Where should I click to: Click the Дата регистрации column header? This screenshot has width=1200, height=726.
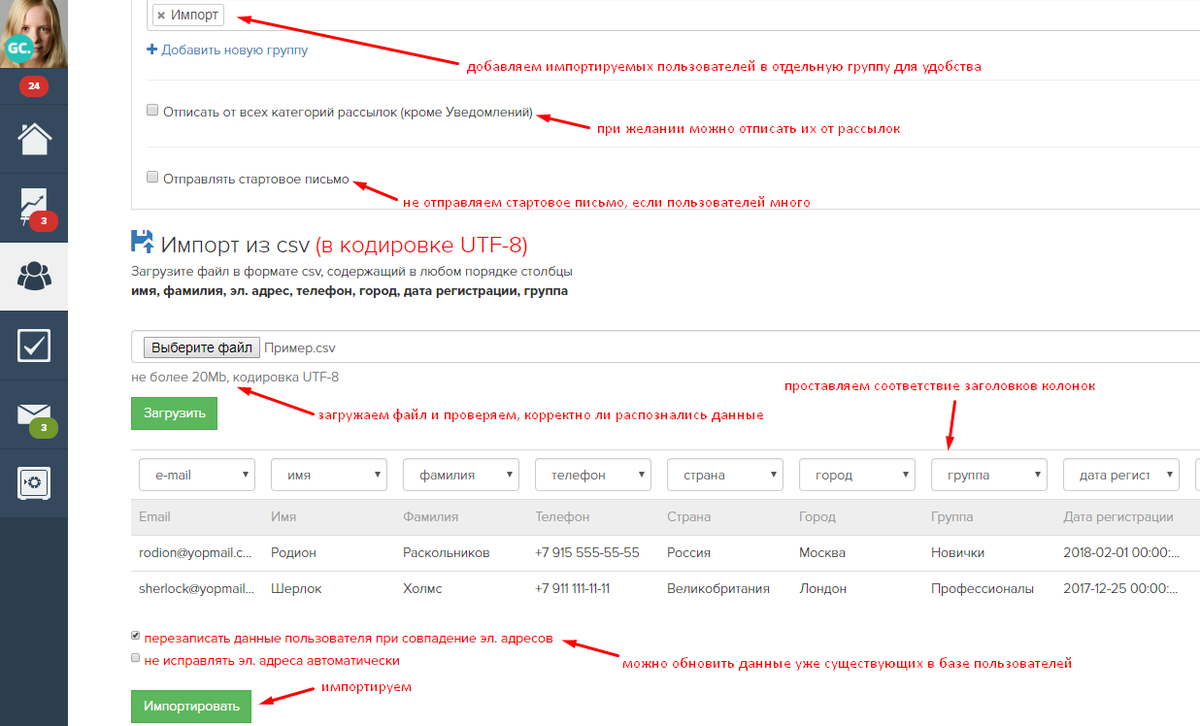(1118, 517)
